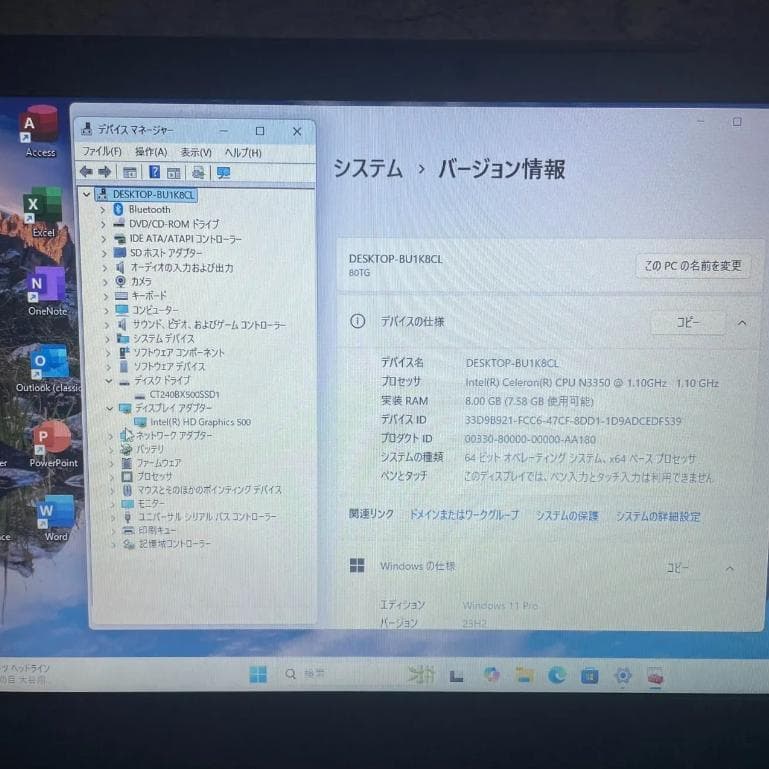The height and width of the screenshot is (769, 769).
Task: Select マウスとそのほかのポインティング デバイス row
Action: tap(209, 489)
